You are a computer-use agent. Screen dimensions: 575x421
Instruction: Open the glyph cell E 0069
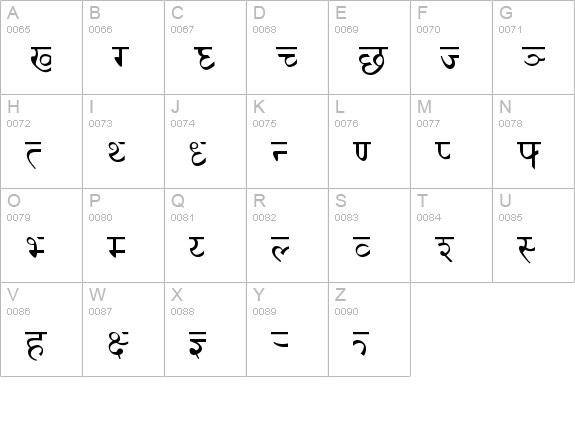pos(369,47)
